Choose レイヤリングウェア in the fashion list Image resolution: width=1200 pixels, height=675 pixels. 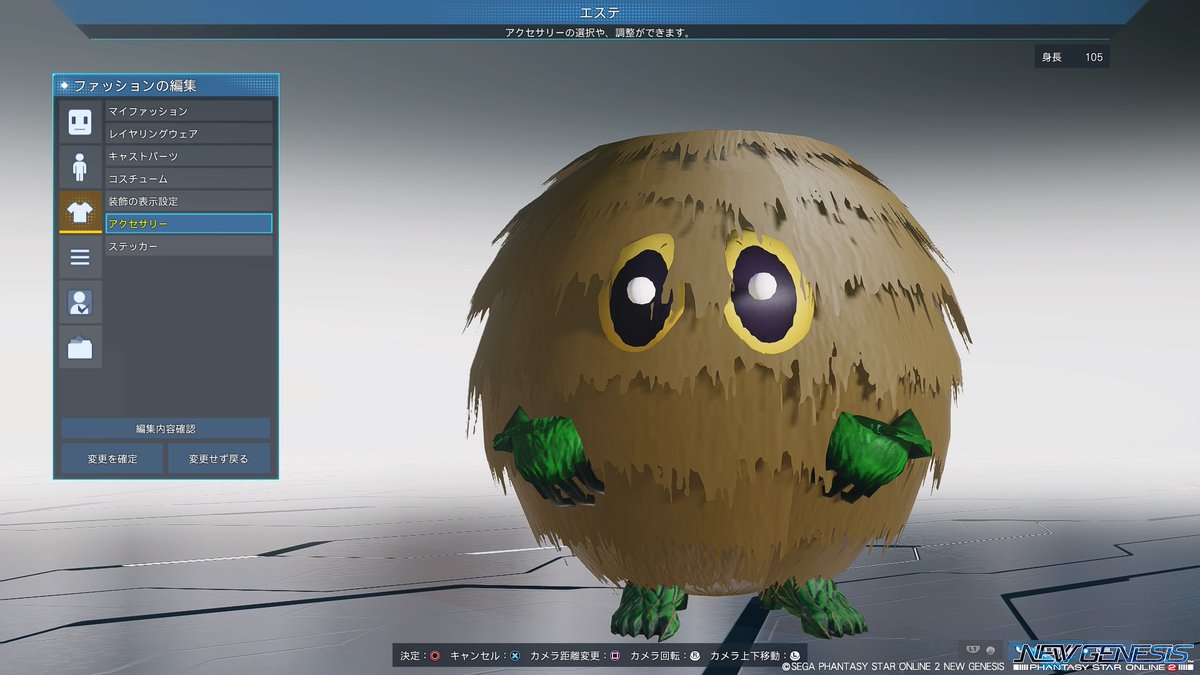189,133
